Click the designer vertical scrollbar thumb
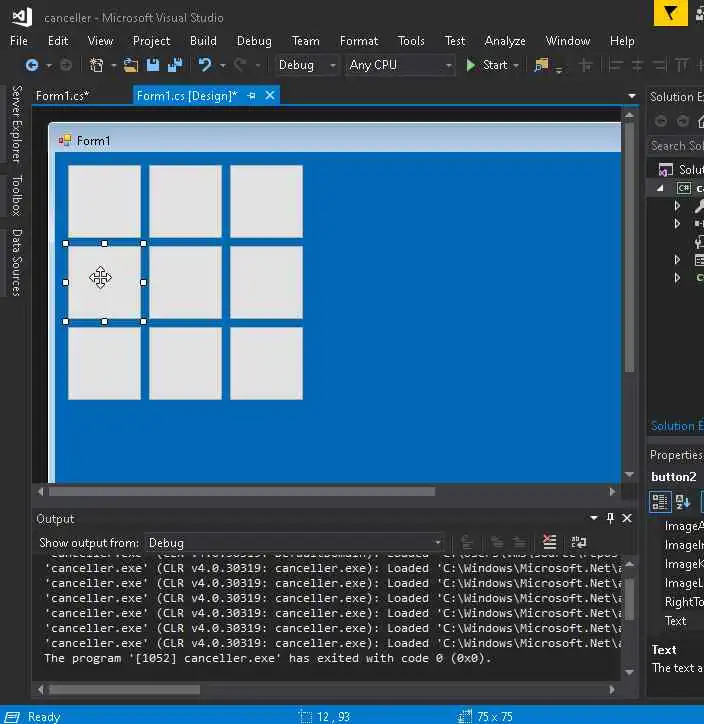704x724 pixels. pos(629,247)
